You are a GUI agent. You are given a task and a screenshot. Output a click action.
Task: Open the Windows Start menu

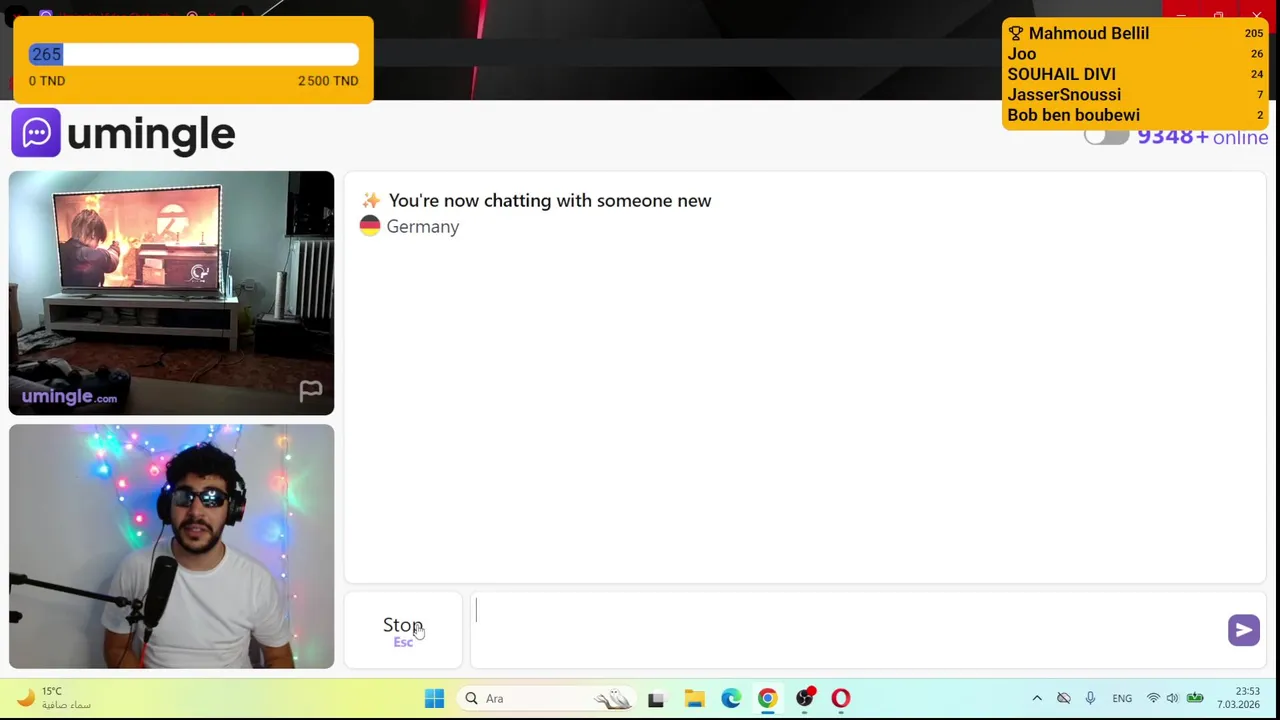point(434,698)
